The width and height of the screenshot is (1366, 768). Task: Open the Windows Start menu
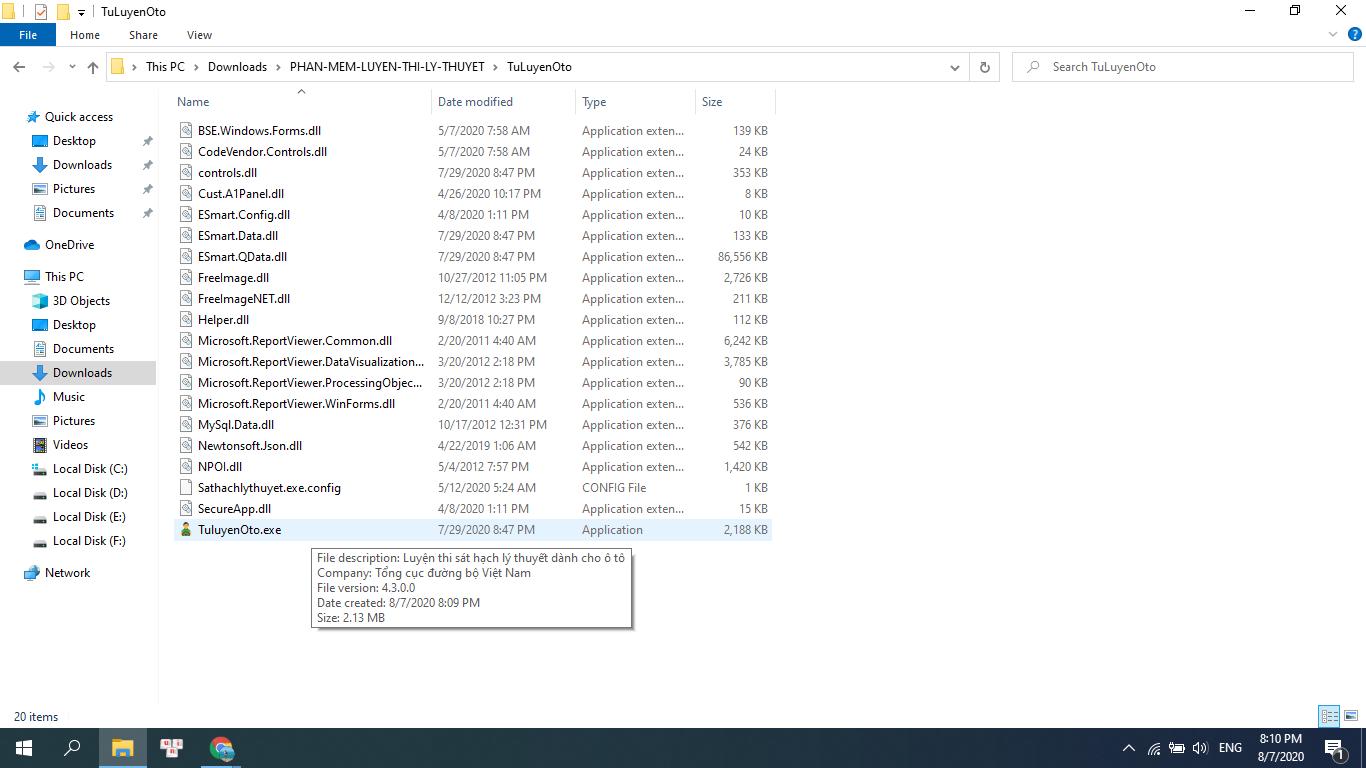pos(24,748)
